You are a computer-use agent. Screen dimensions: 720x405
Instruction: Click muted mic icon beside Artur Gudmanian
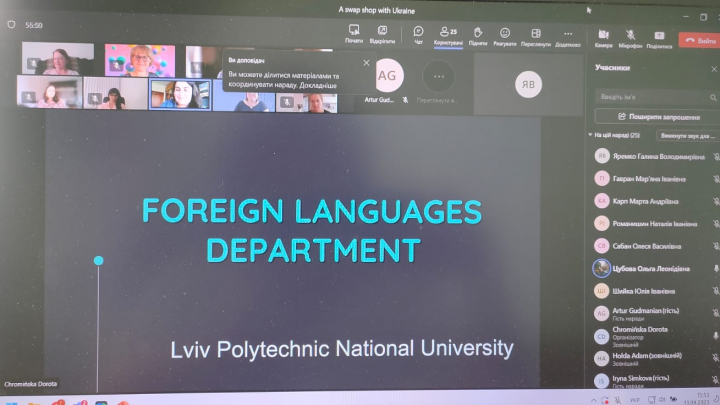coord(716,313)
